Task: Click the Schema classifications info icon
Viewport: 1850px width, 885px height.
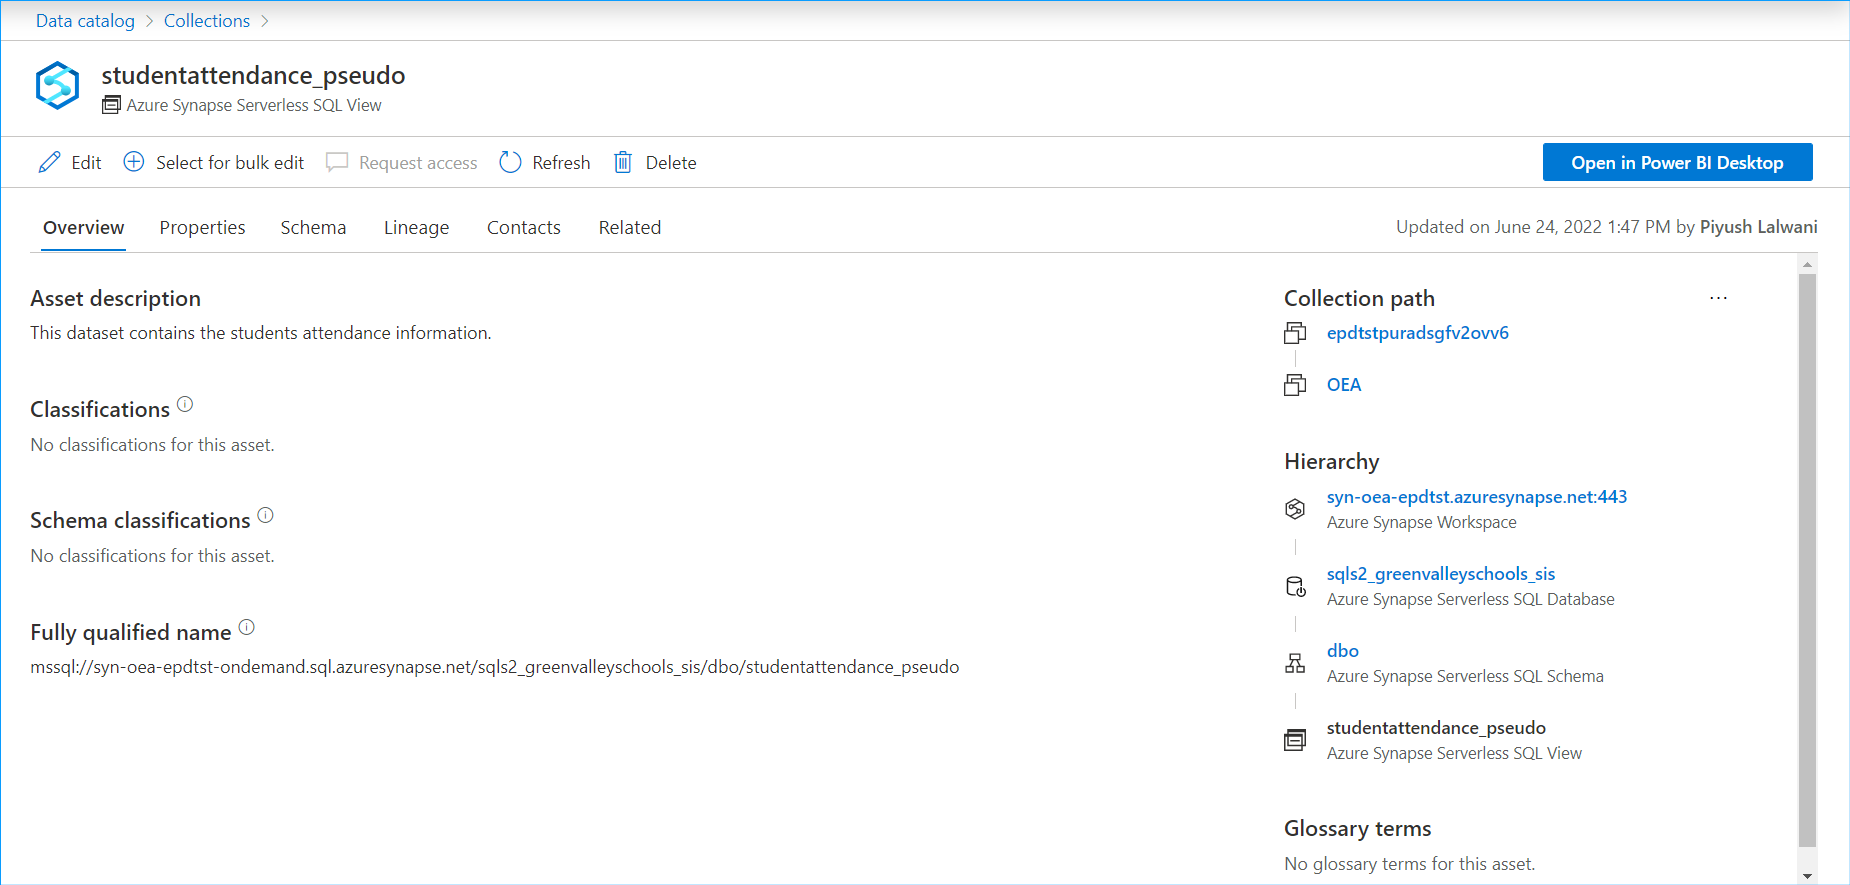Action: click(x=265, y=515)
